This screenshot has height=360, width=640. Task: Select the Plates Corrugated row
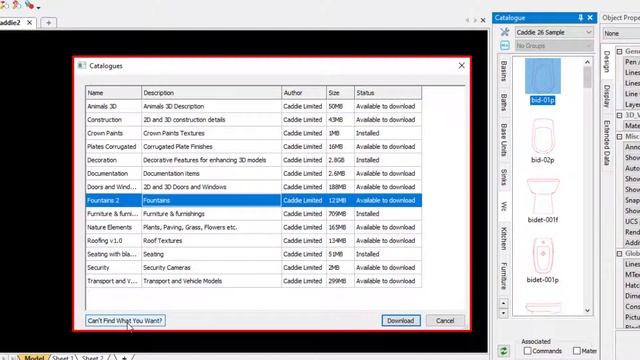(253, 147)
